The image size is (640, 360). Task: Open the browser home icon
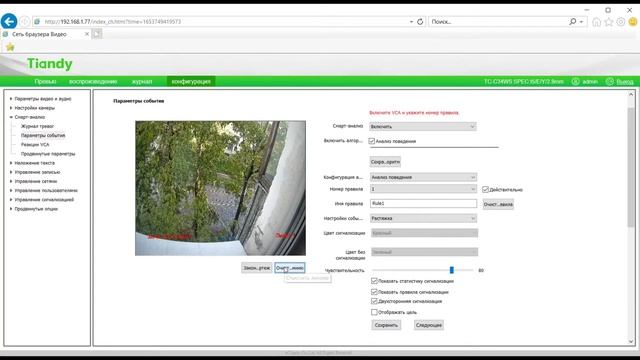click(596, 22)
